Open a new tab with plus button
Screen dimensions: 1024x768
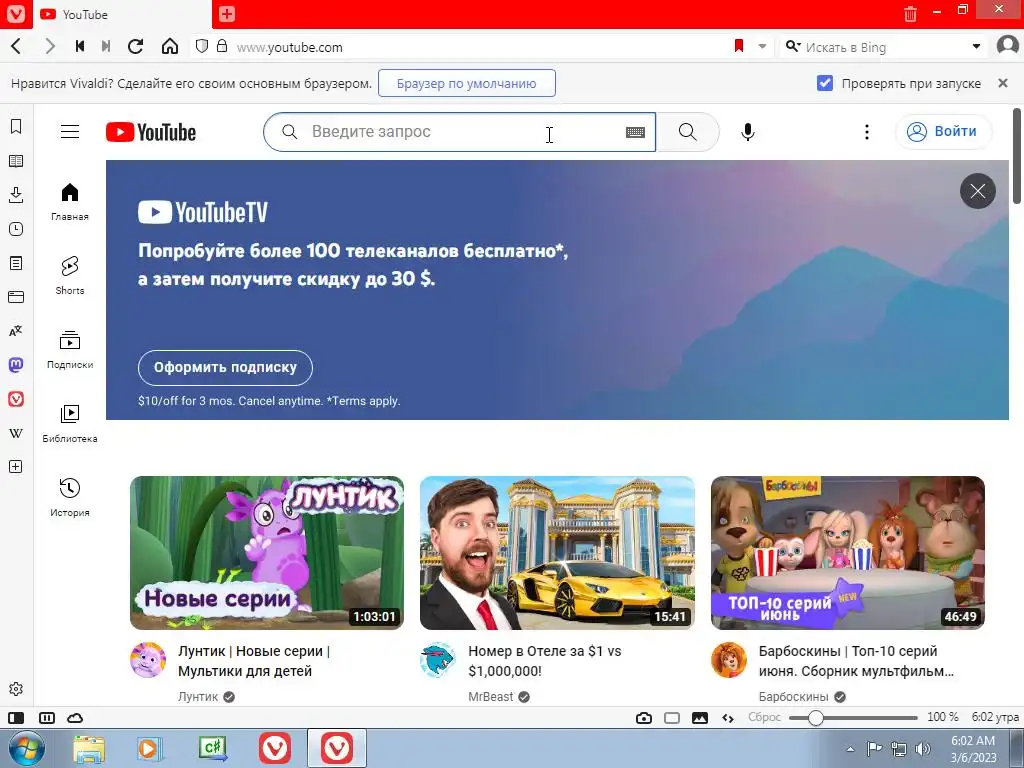[227, 14]
